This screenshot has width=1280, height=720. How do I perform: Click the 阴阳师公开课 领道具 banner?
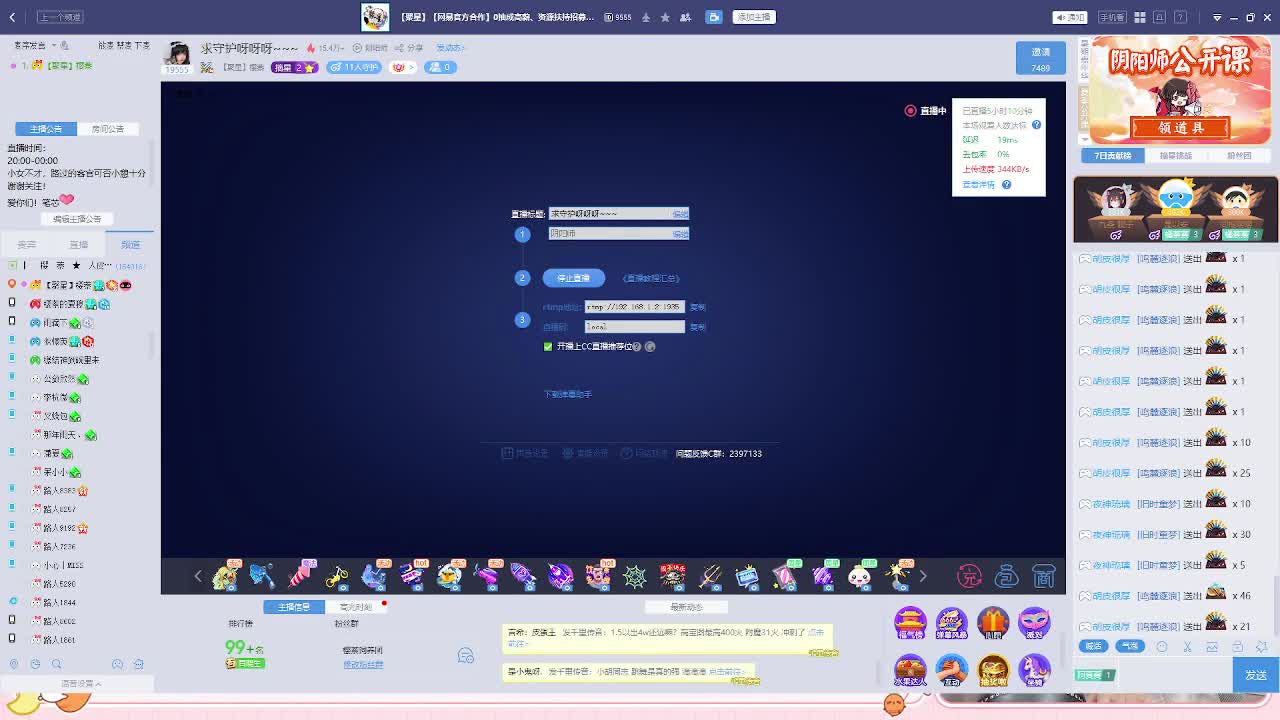(x=1181, y=91)
